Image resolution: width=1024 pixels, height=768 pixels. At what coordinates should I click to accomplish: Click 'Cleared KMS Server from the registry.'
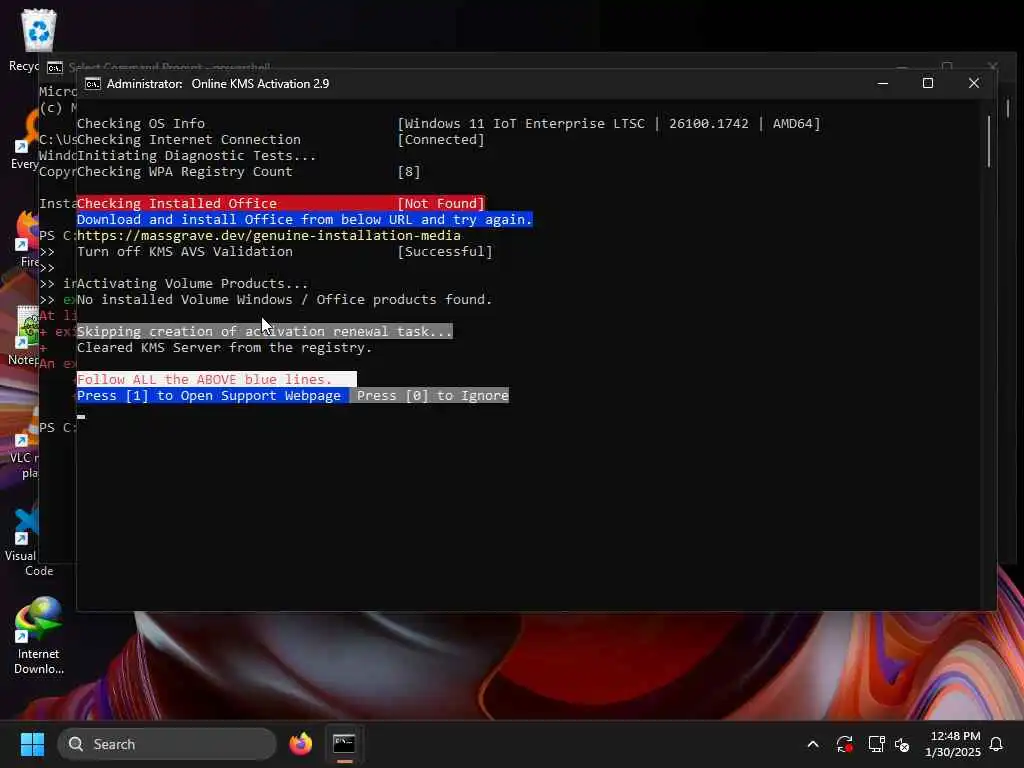coord(225,347)
